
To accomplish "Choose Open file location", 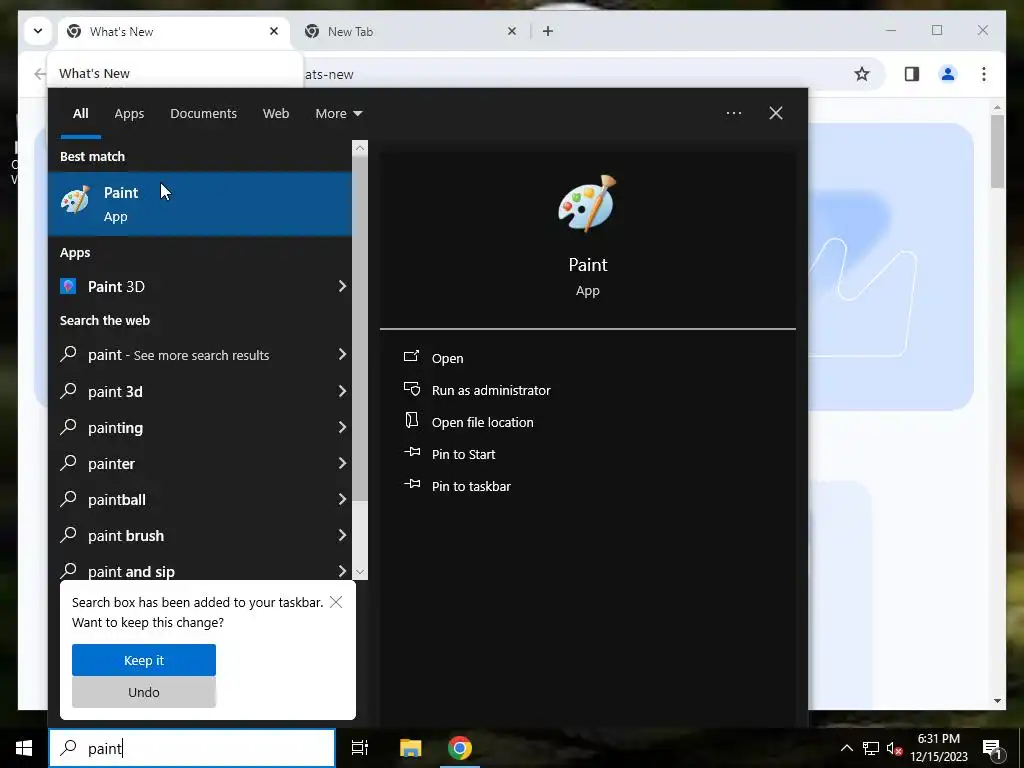I will pos(483,422).
